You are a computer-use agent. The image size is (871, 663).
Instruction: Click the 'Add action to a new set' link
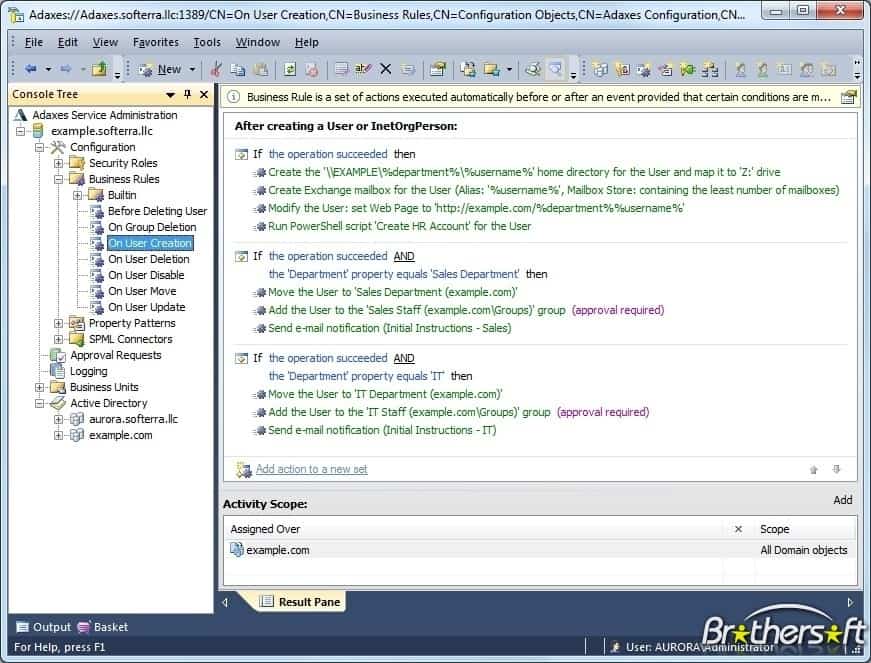click(x=312, y=469)
